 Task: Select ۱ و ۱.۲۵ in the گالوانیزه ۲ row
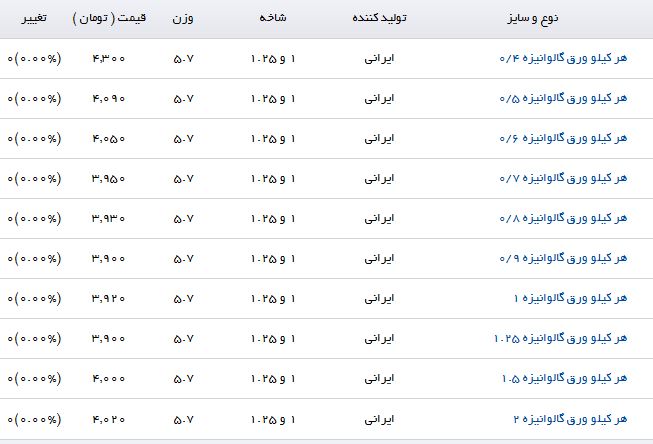pyautogui.click(x=273, y=419)
